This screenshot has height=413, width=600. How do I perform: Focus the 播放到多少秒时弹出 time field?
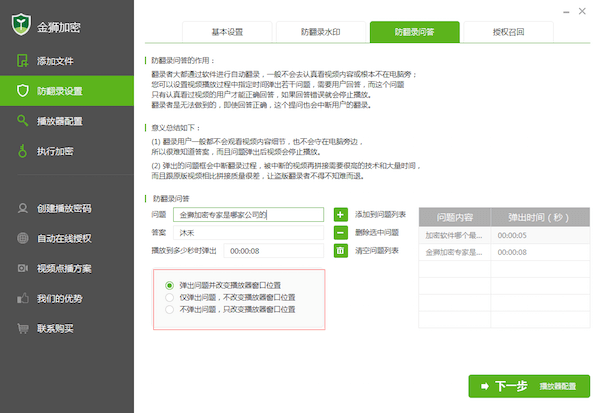[274, 251]
